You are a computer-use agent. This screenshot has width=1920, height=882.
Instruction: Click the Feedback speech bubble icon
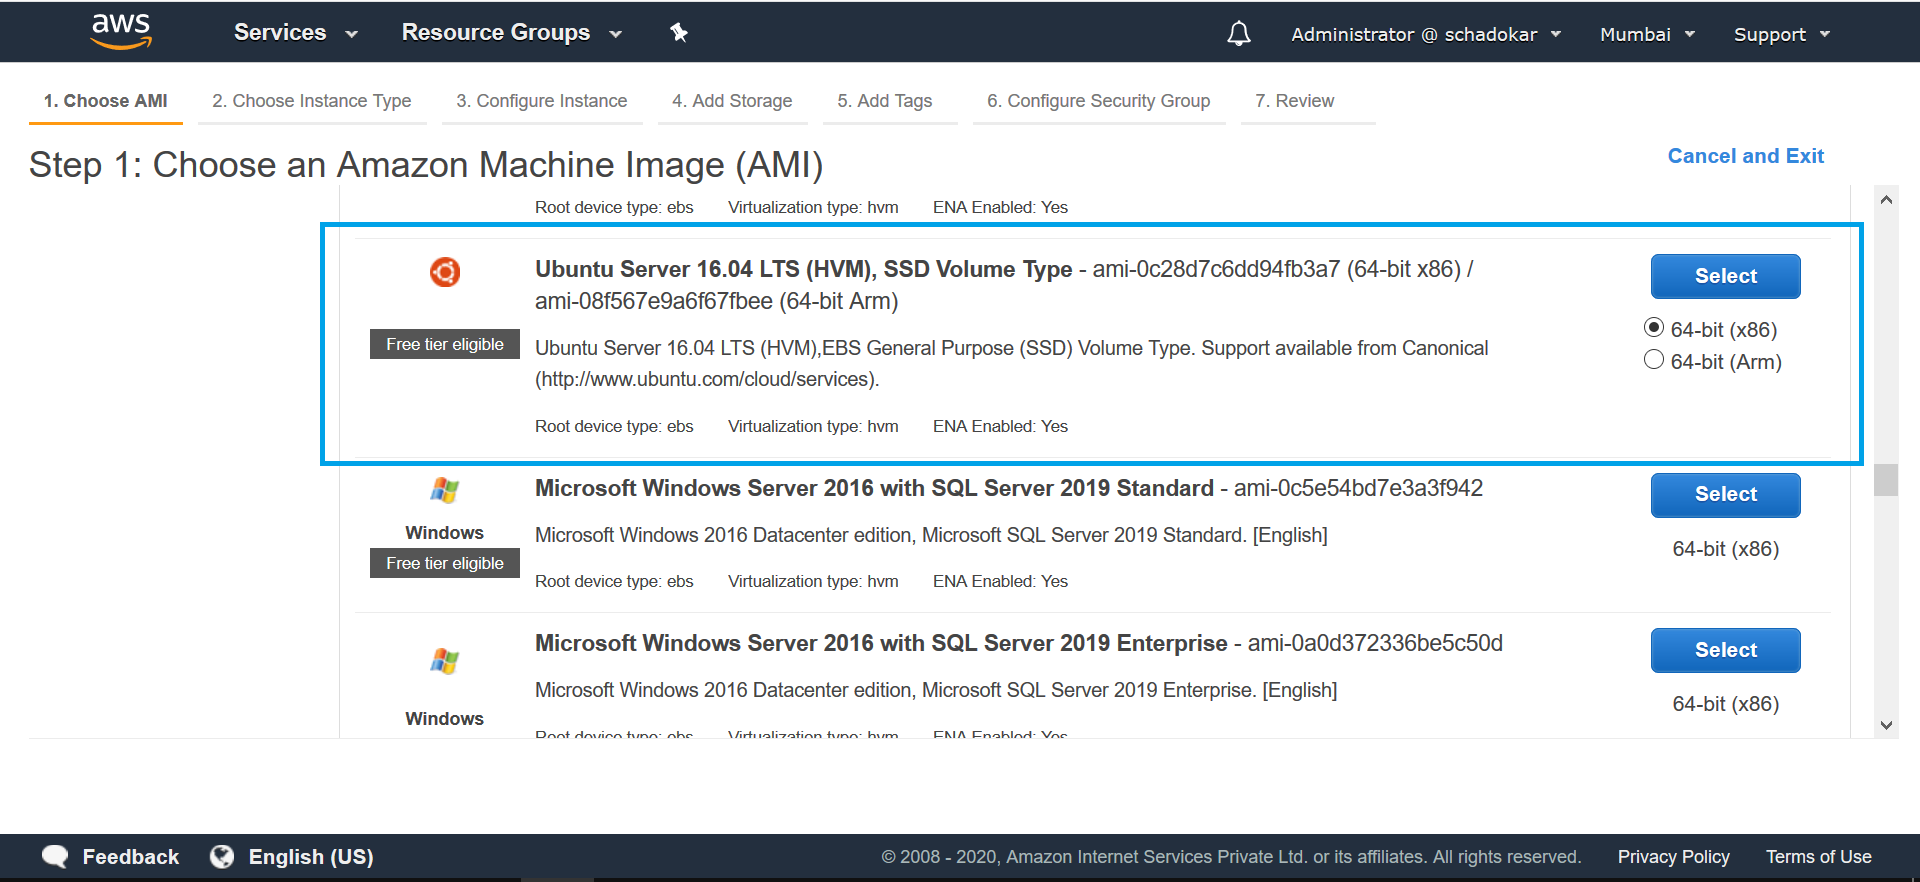[x=55, y=857]
